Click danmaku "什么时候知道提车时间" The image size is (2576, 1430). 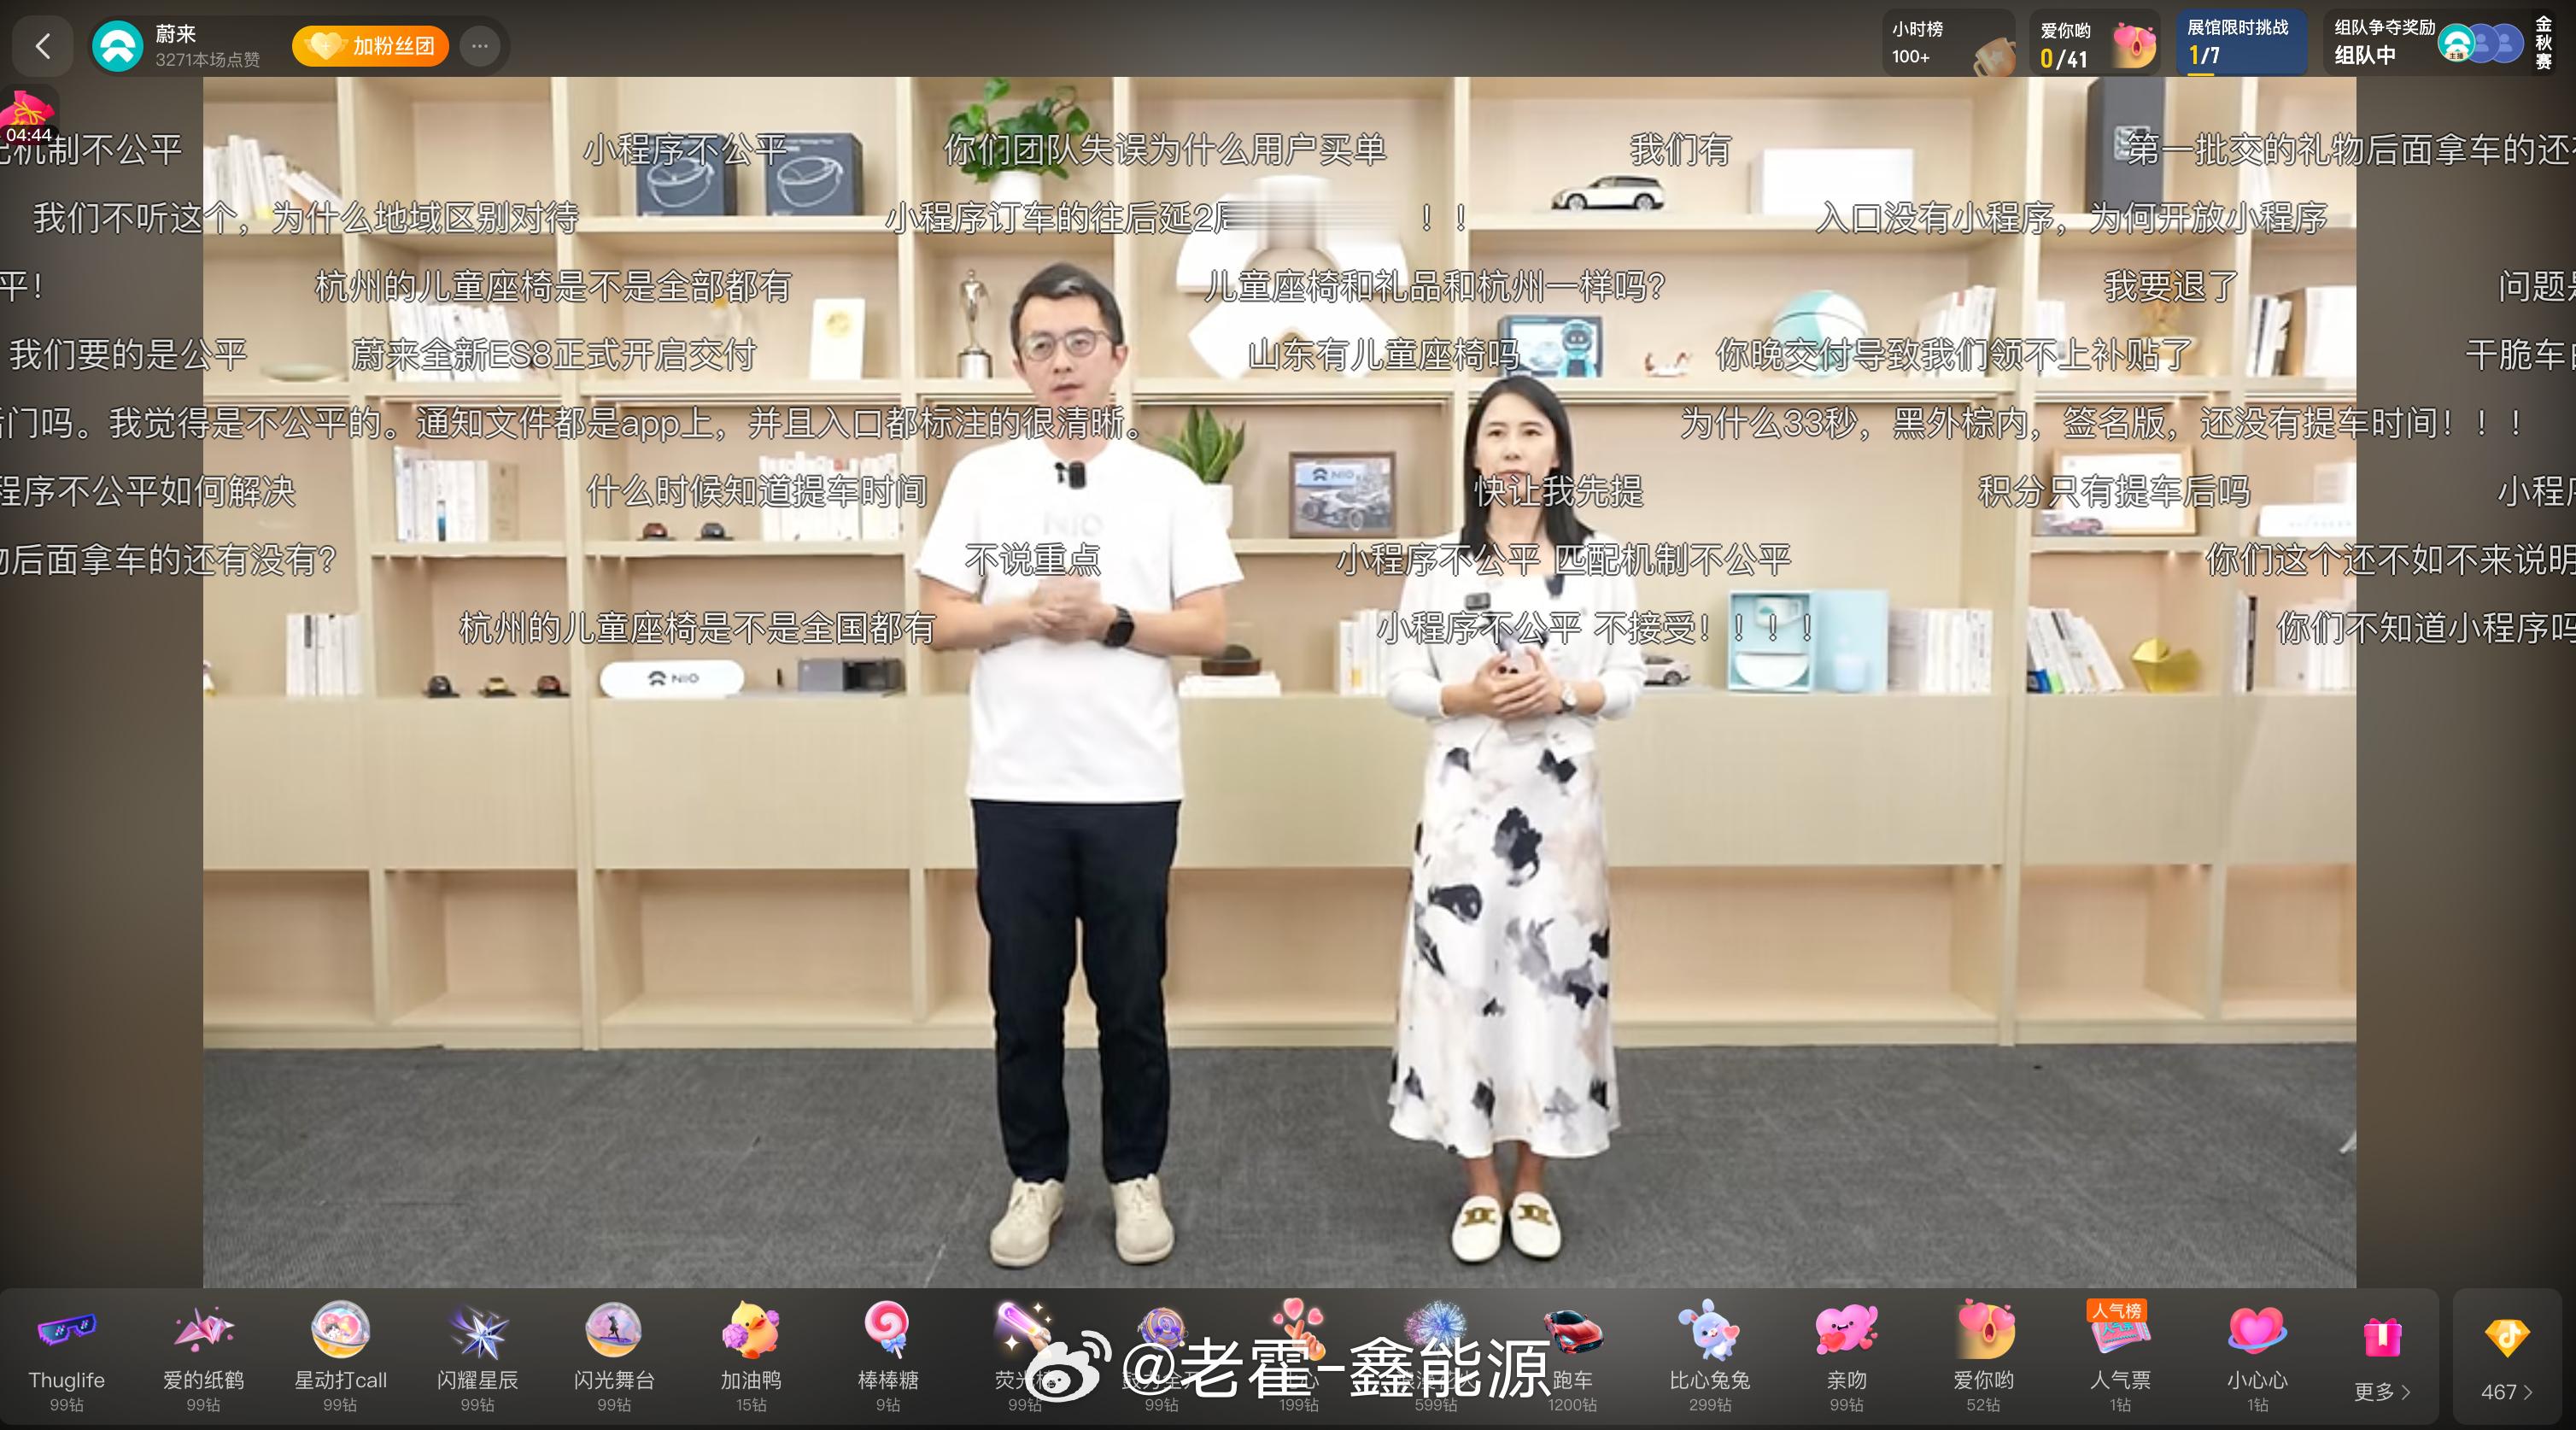[757, 491]
